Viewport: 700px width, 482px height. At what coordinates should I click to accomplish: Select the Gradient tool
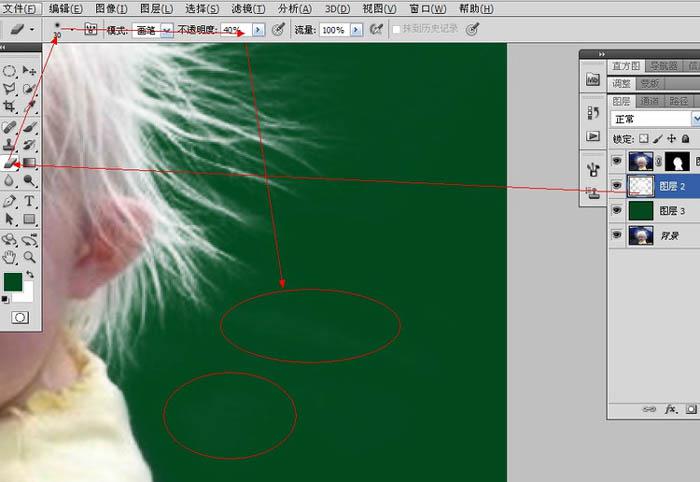coord(29,162)
